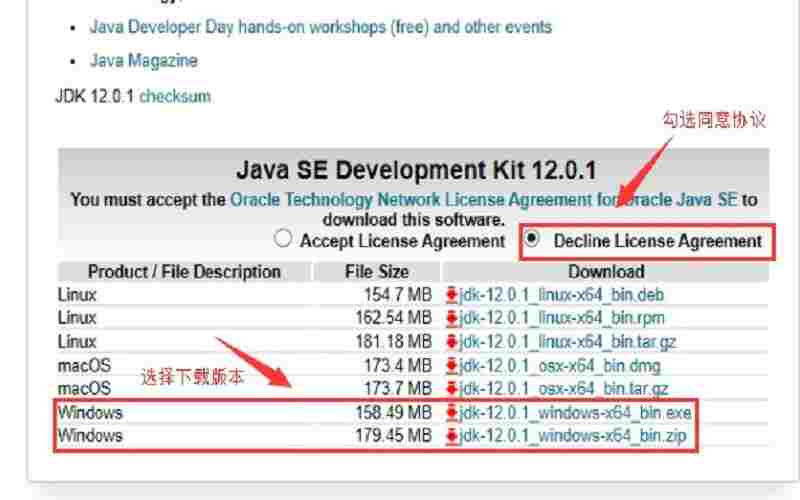The height and width of the screenshot is (500, 800).
Task: Select Accept License Agreement radio button
Action: 283,238
